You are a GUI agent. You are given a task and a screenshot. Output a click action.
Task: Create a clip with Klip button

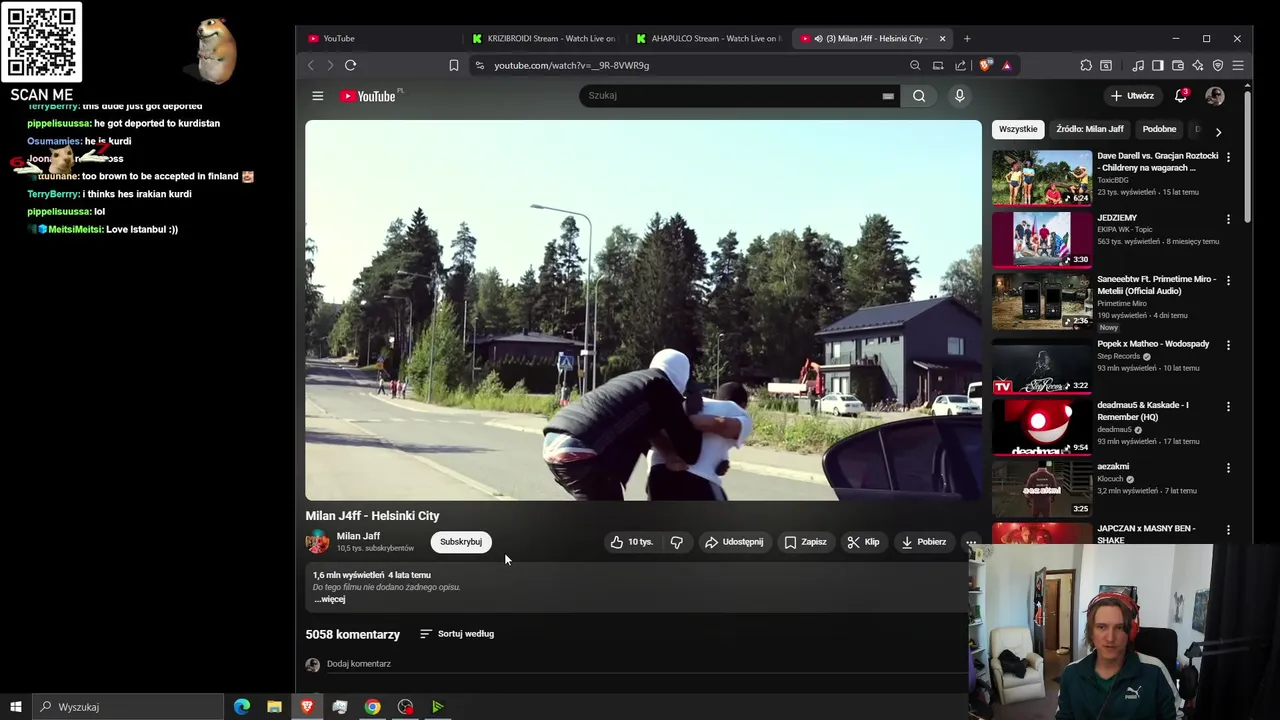[863, 542]
